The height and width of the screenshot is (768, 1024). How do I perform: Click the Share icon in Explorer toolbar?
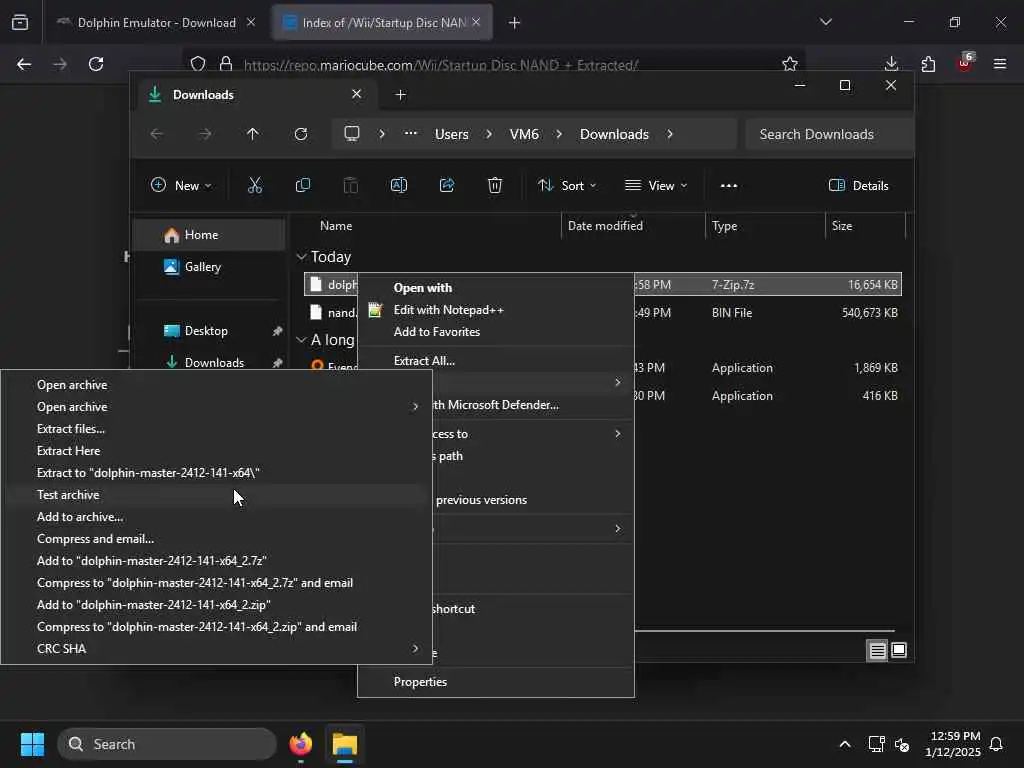(x=447, y=185)
